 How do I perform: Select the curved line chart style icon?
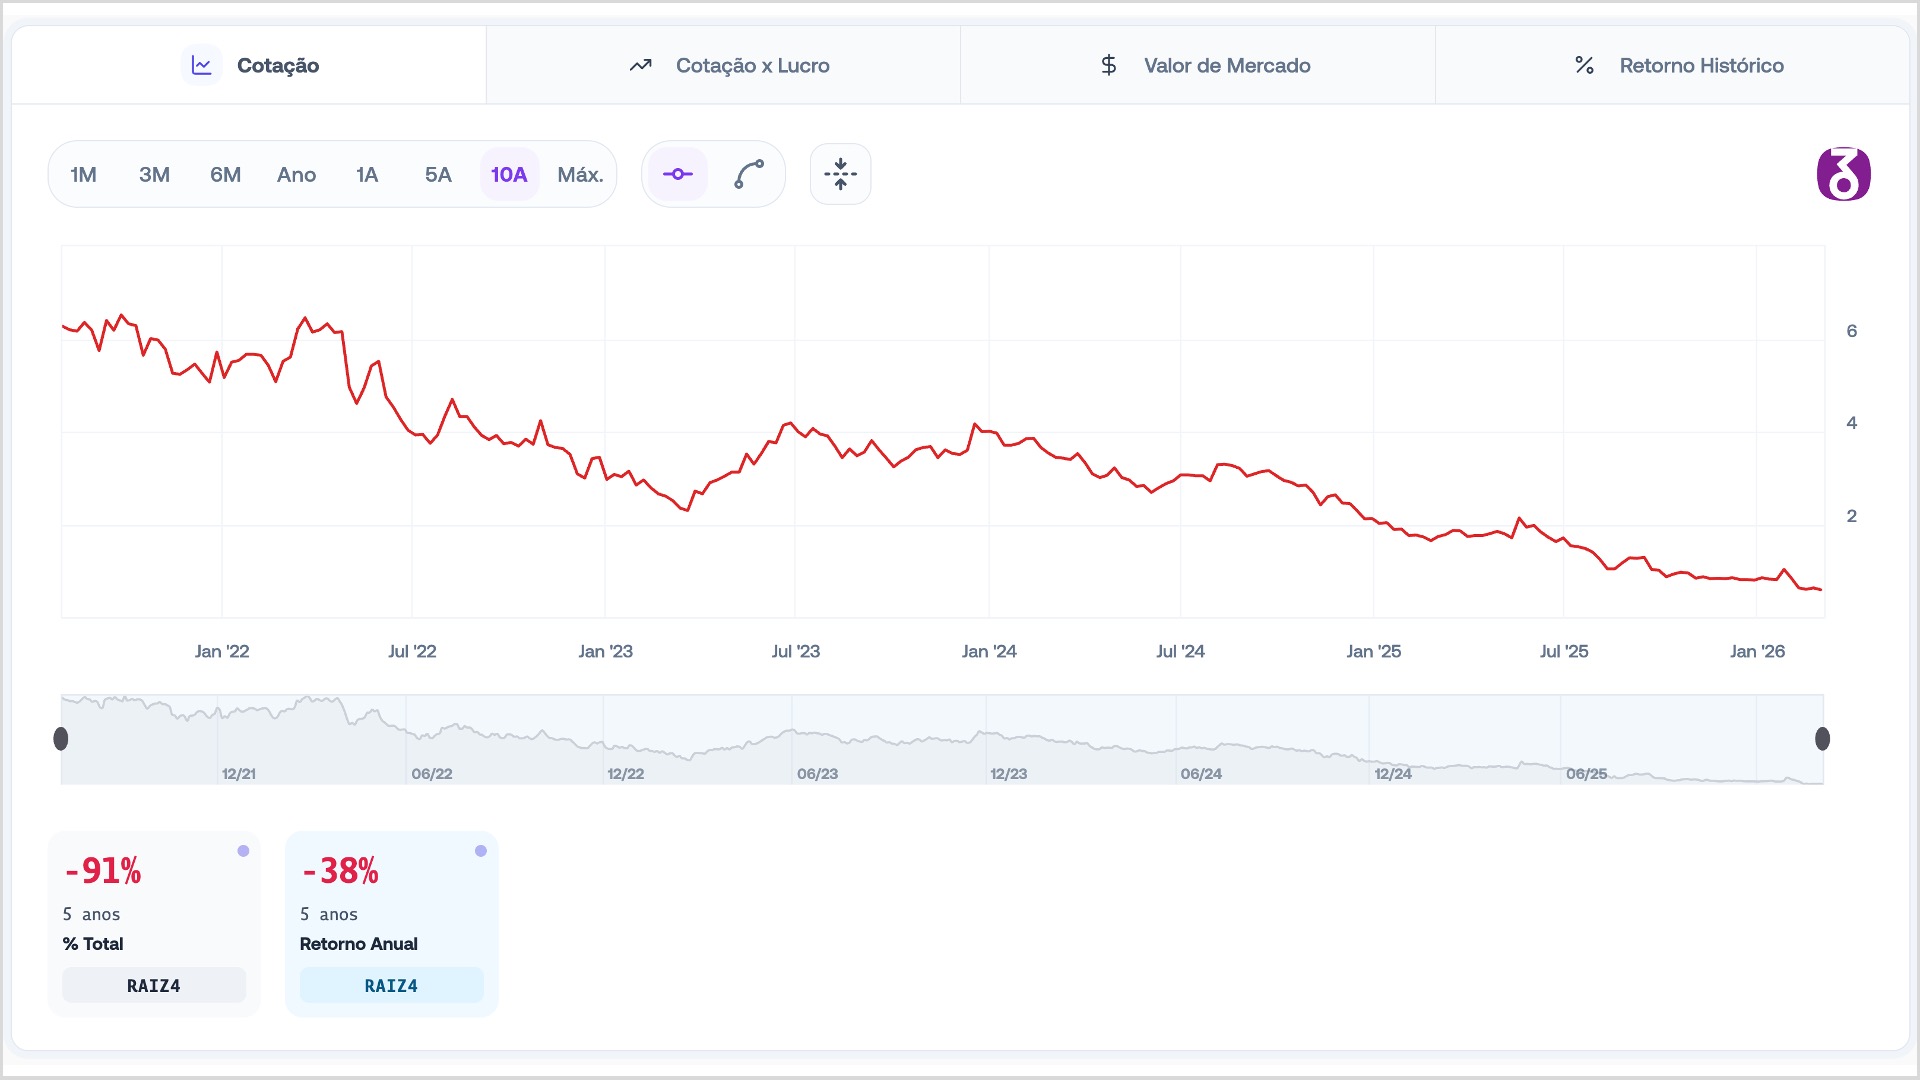pos(749,174)
